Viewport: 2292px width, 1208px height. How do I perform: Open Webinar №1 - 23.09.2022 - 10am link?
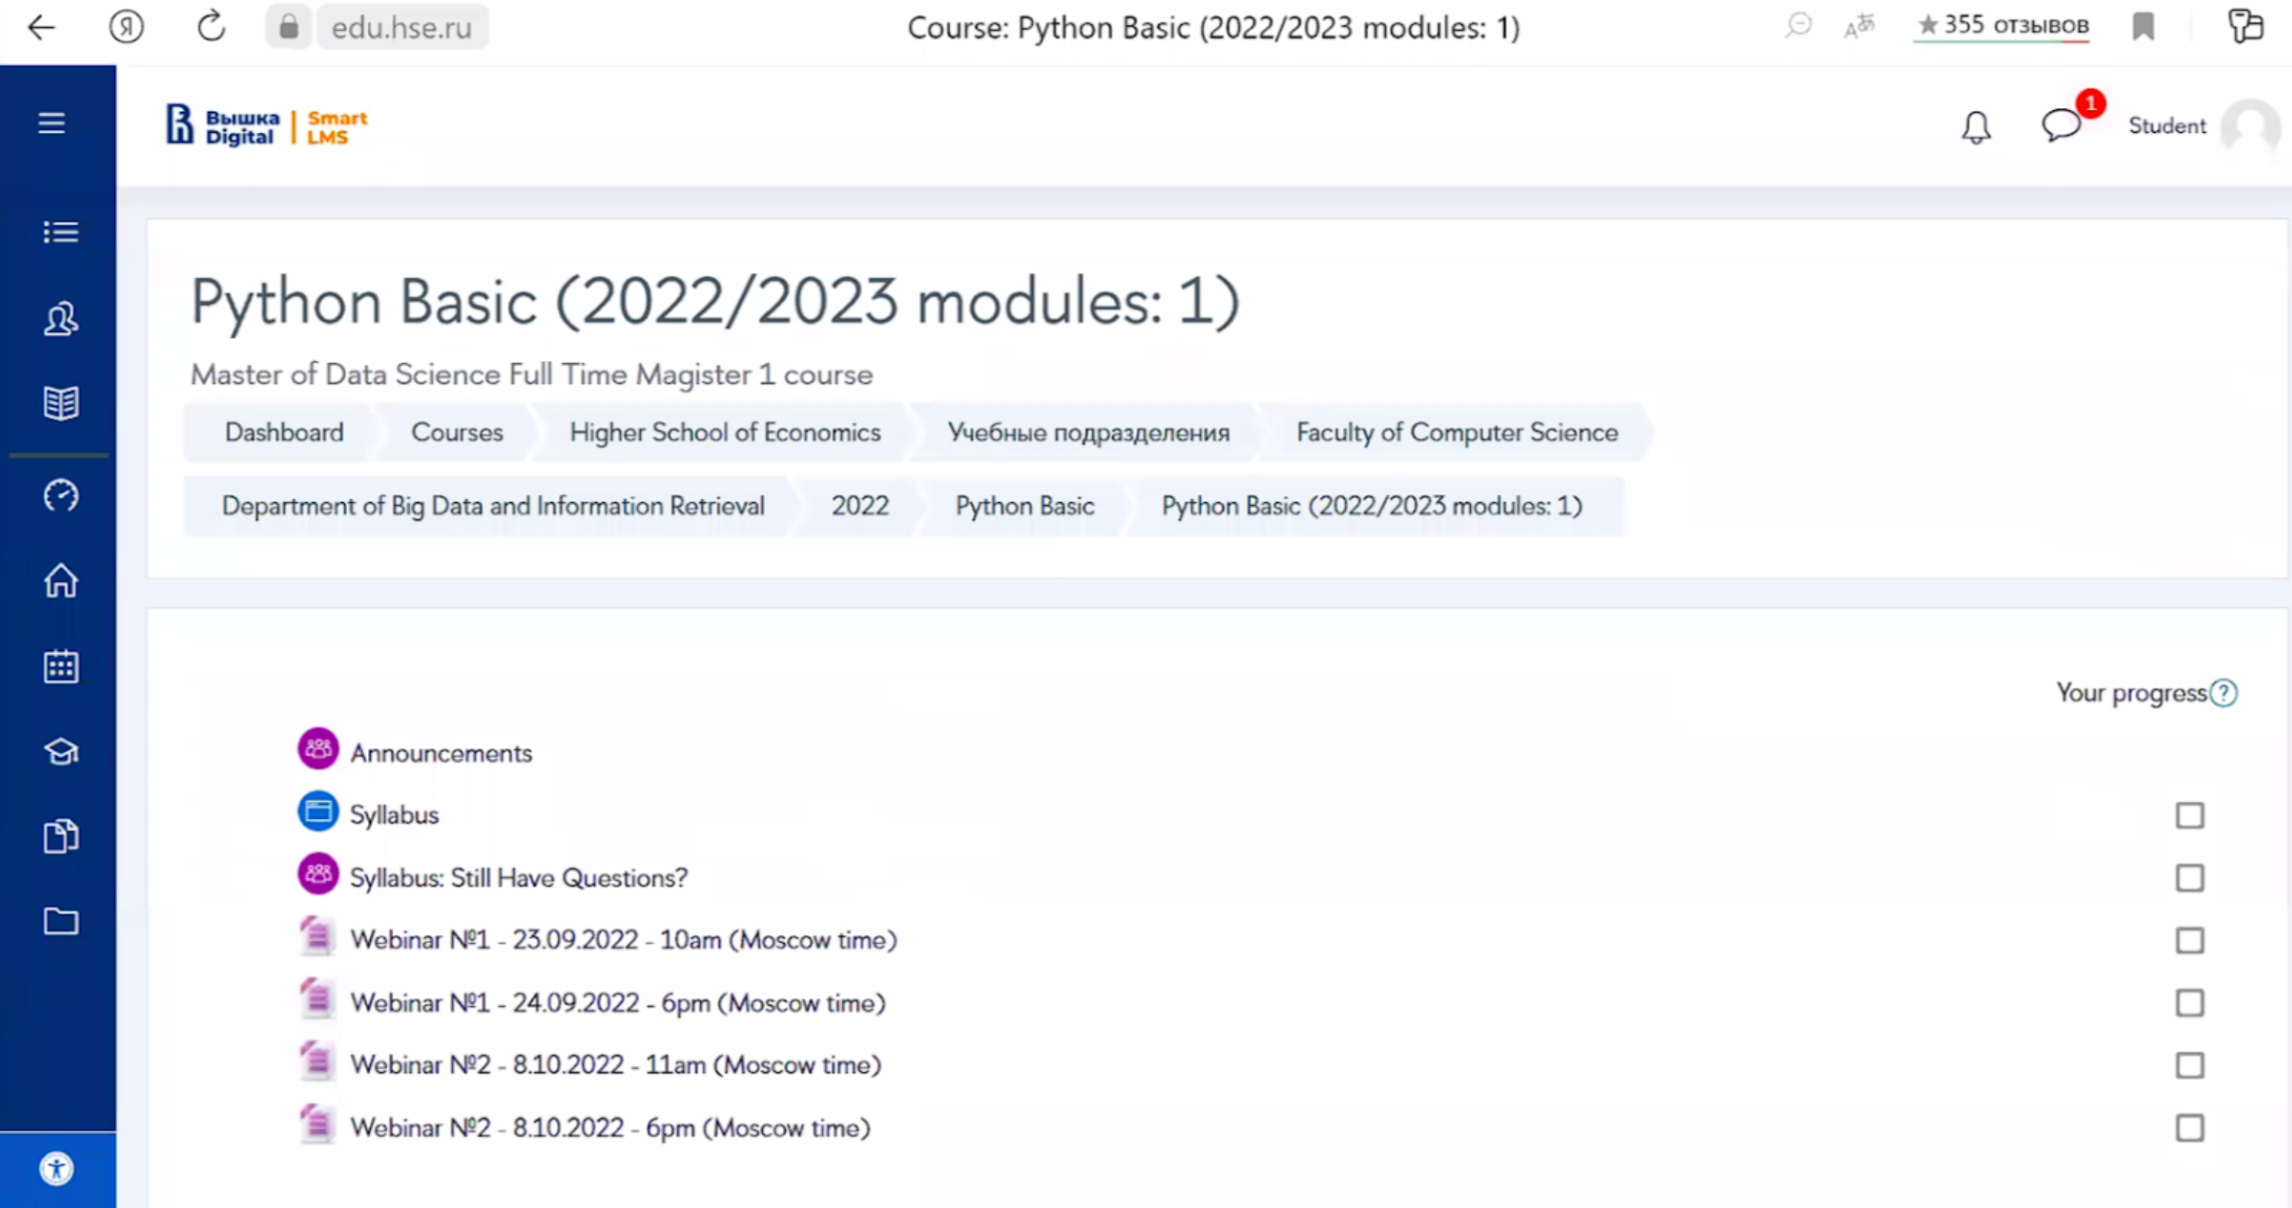click(x=623, y=940)
